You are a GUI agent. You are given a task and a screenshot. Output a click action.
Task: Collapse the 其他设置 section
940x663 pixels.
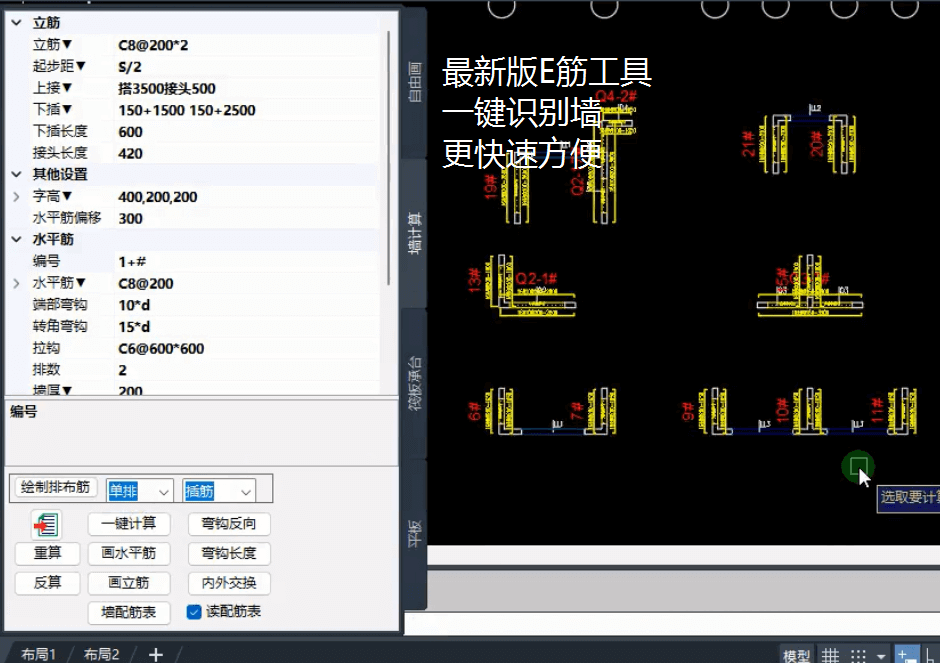click(x=16, y=175)
